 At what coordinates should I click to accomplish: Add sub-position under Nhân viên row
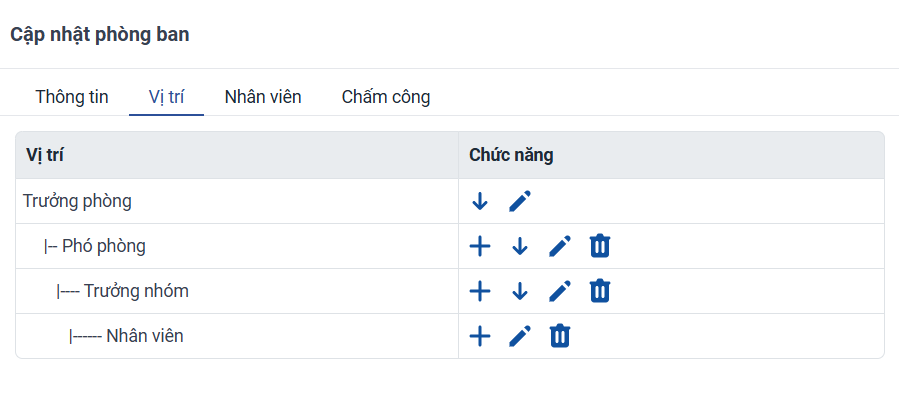click(480, 336)
